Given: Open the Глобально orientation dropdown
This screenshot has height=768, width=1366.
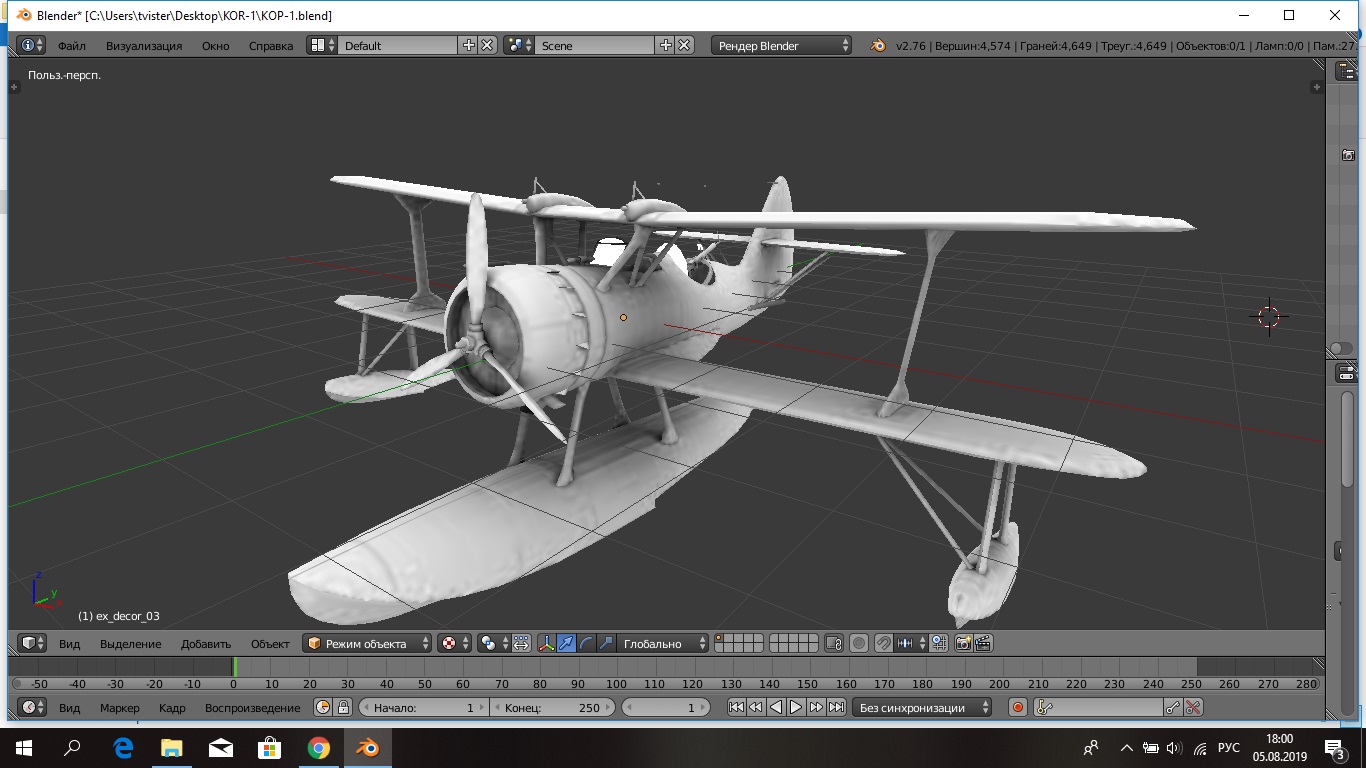Looking at the screenshot, I should pyautogui.click(x=661, y=644).
